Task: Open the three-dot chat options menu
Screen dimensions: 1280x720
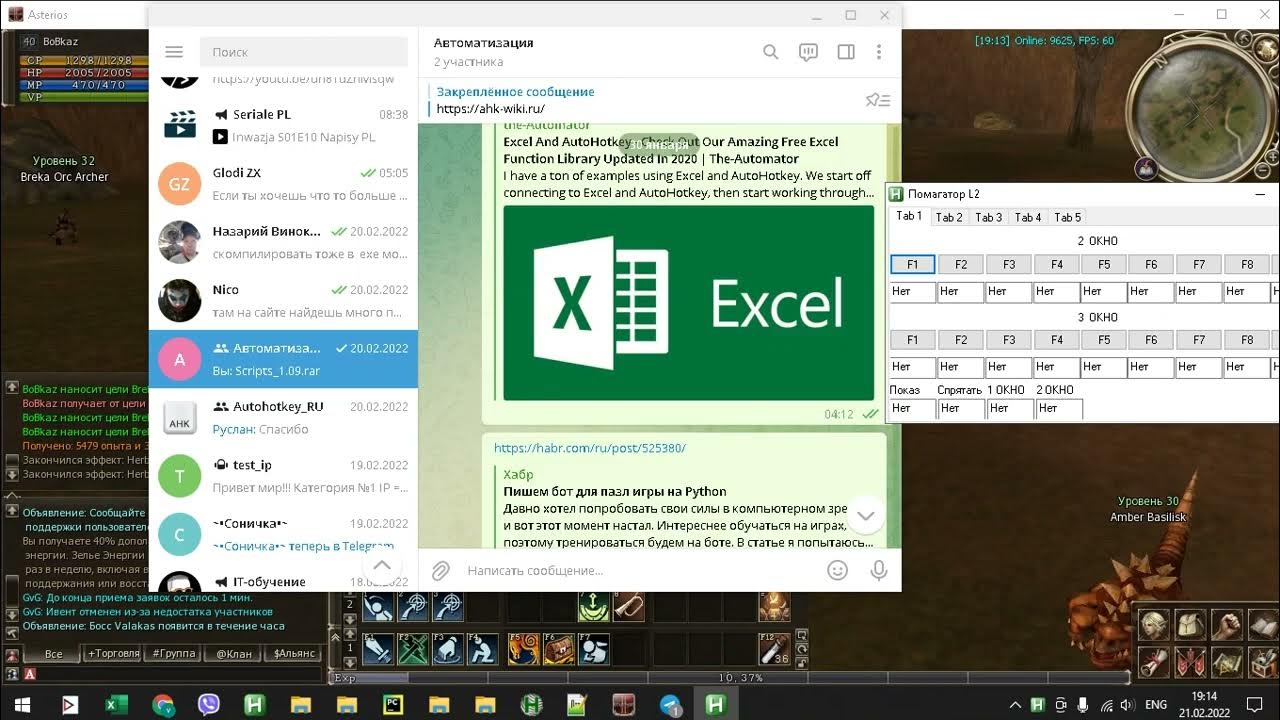Action: (879, 52)
